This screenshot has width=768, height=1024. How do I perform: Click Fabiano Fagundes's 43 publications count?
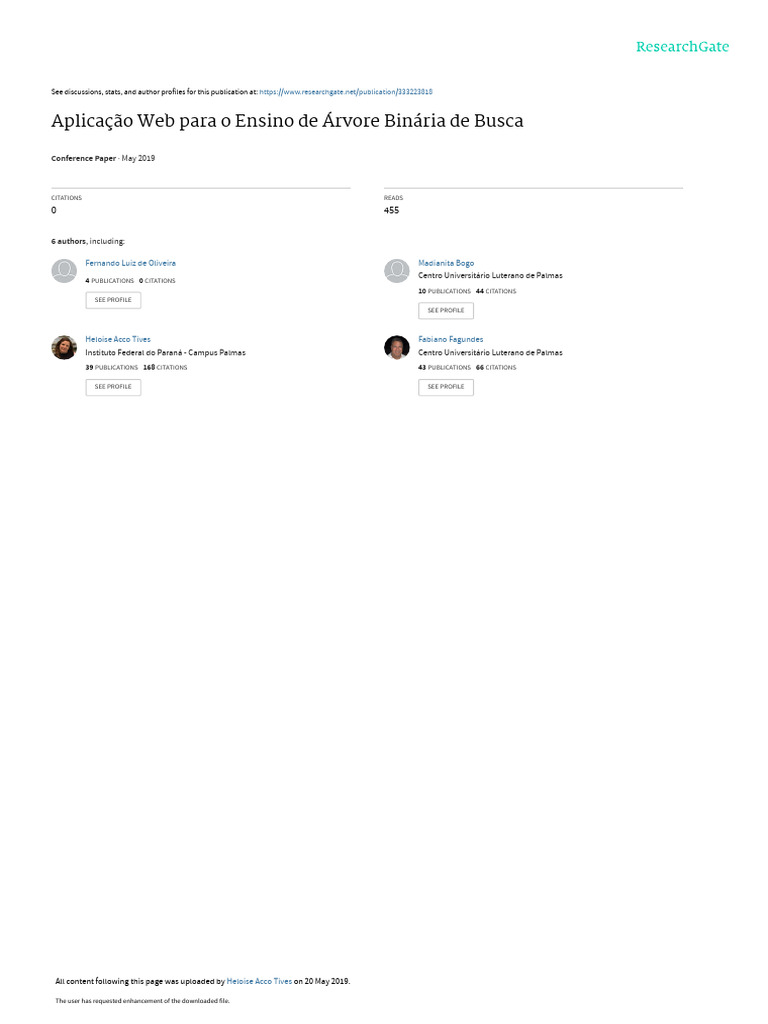tap(444, 368)
